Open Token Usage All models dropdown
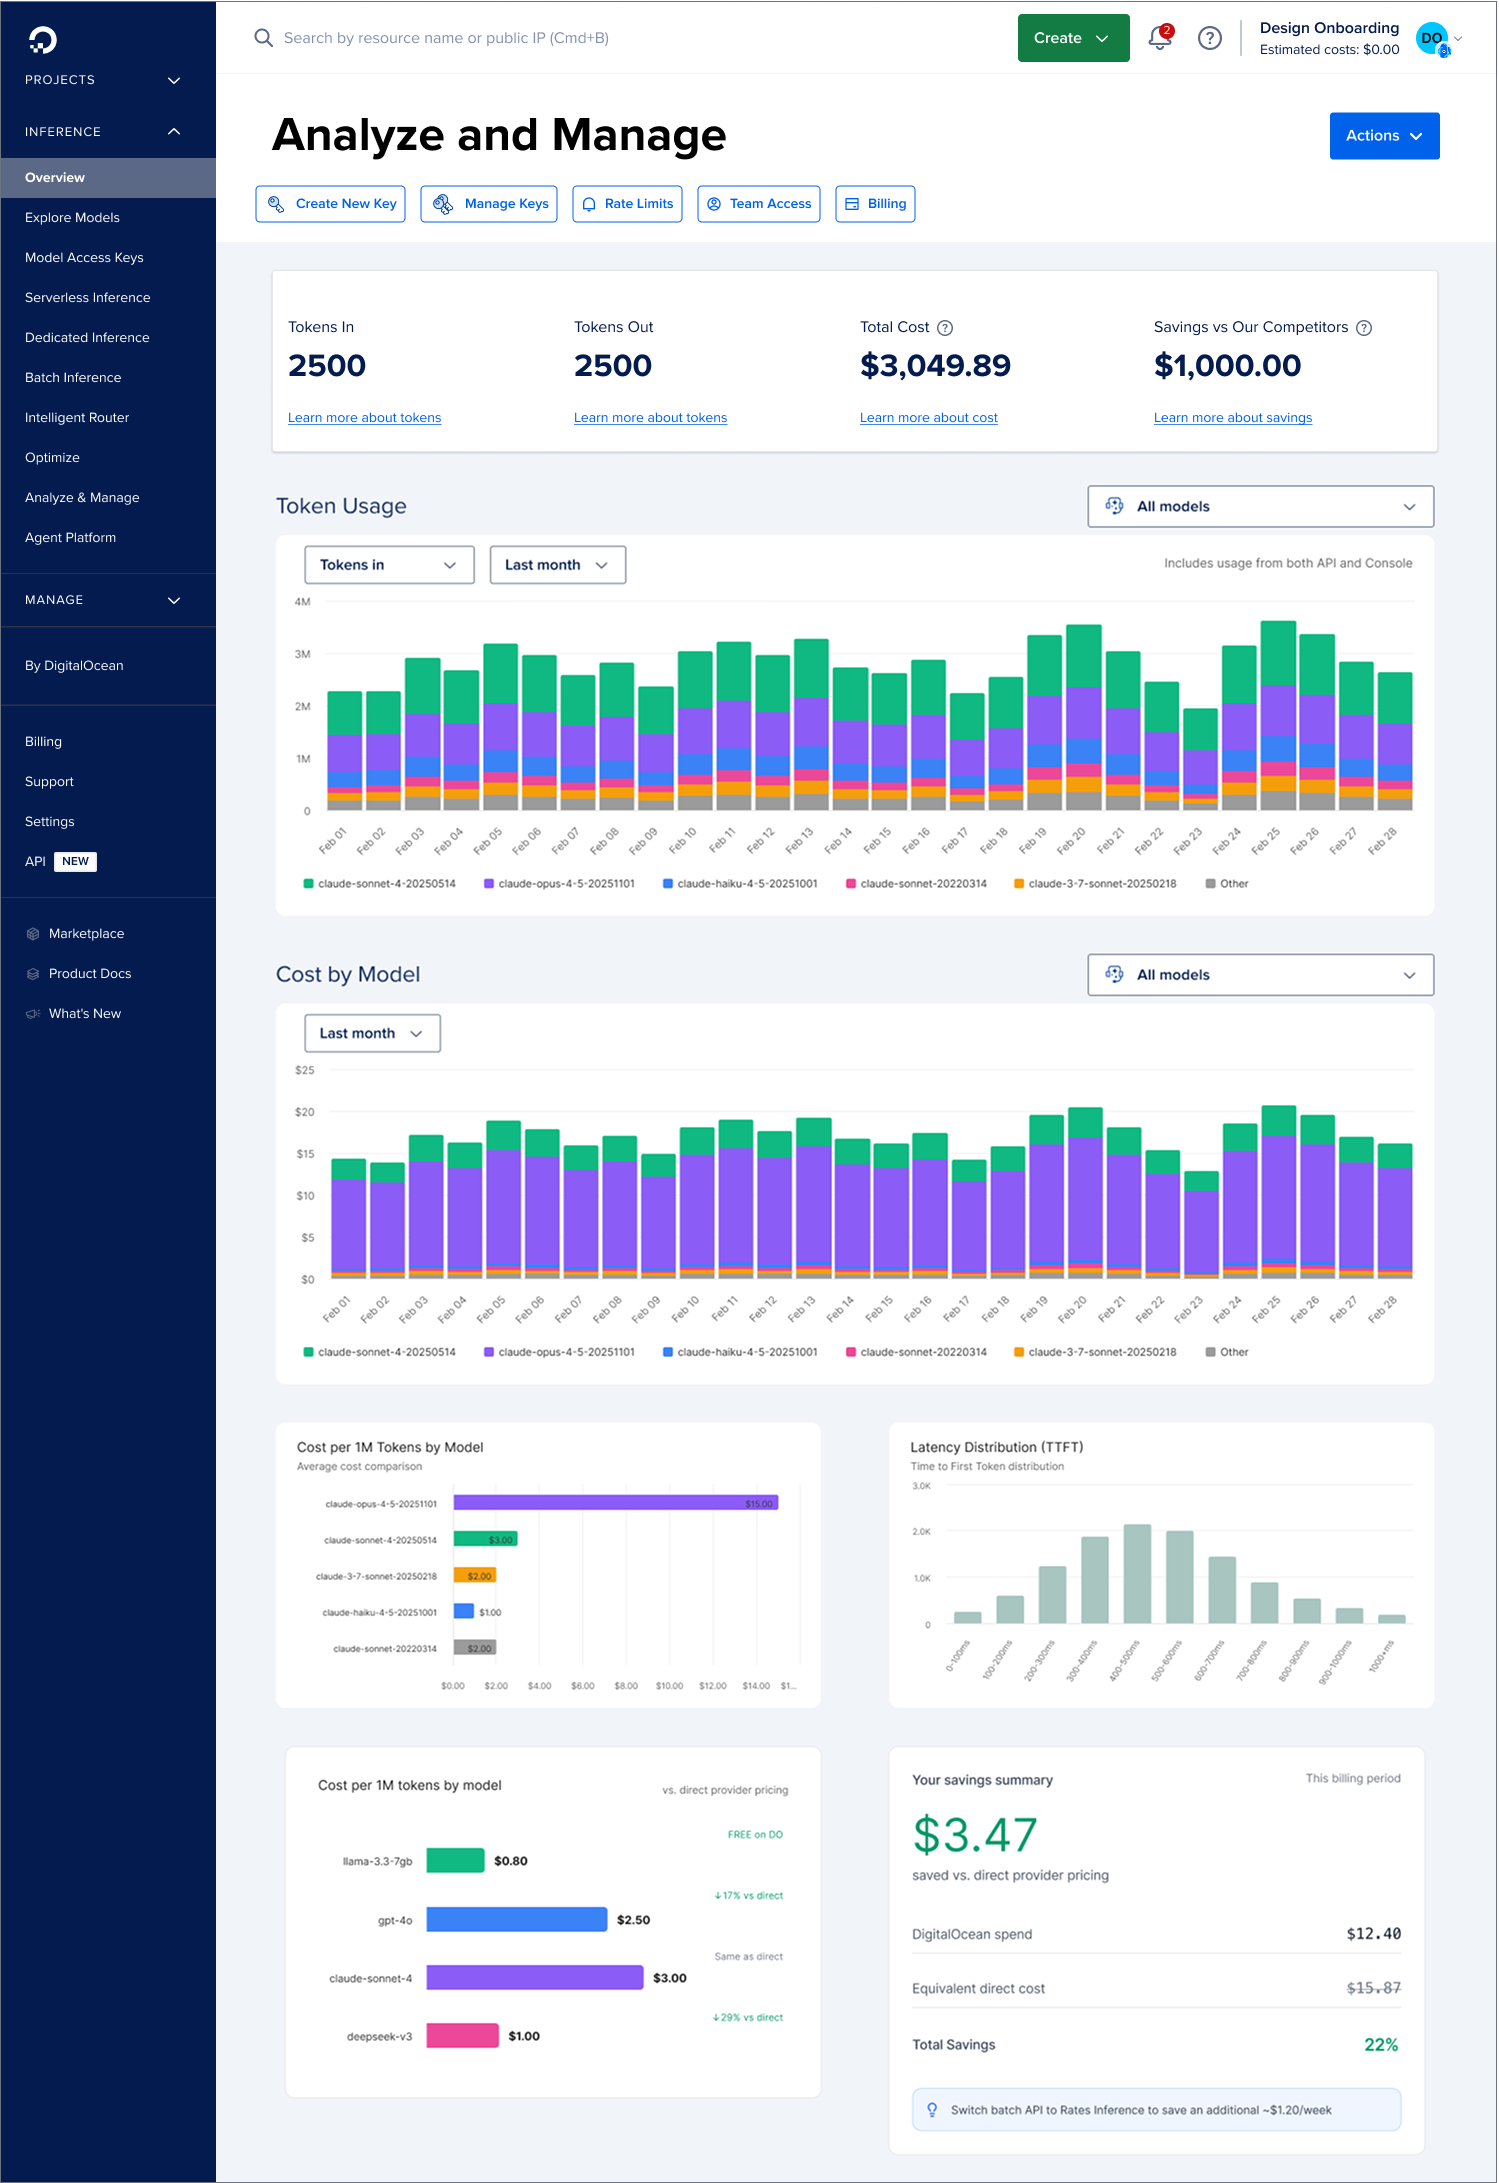This screenshot has height=2183, width=1499. (1260, 507)
